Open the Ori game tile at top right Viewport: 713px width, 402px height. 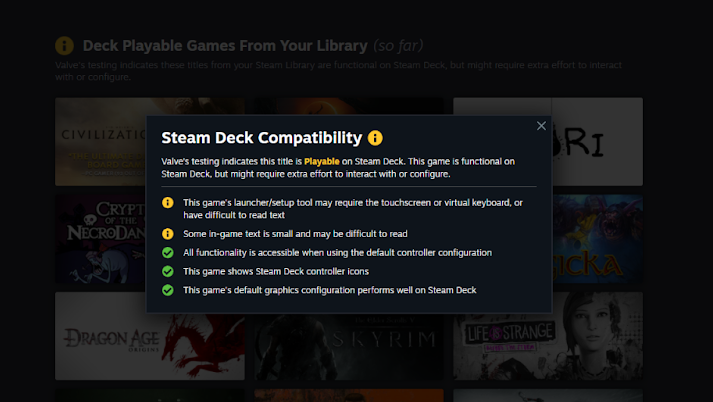coord(598,141)
